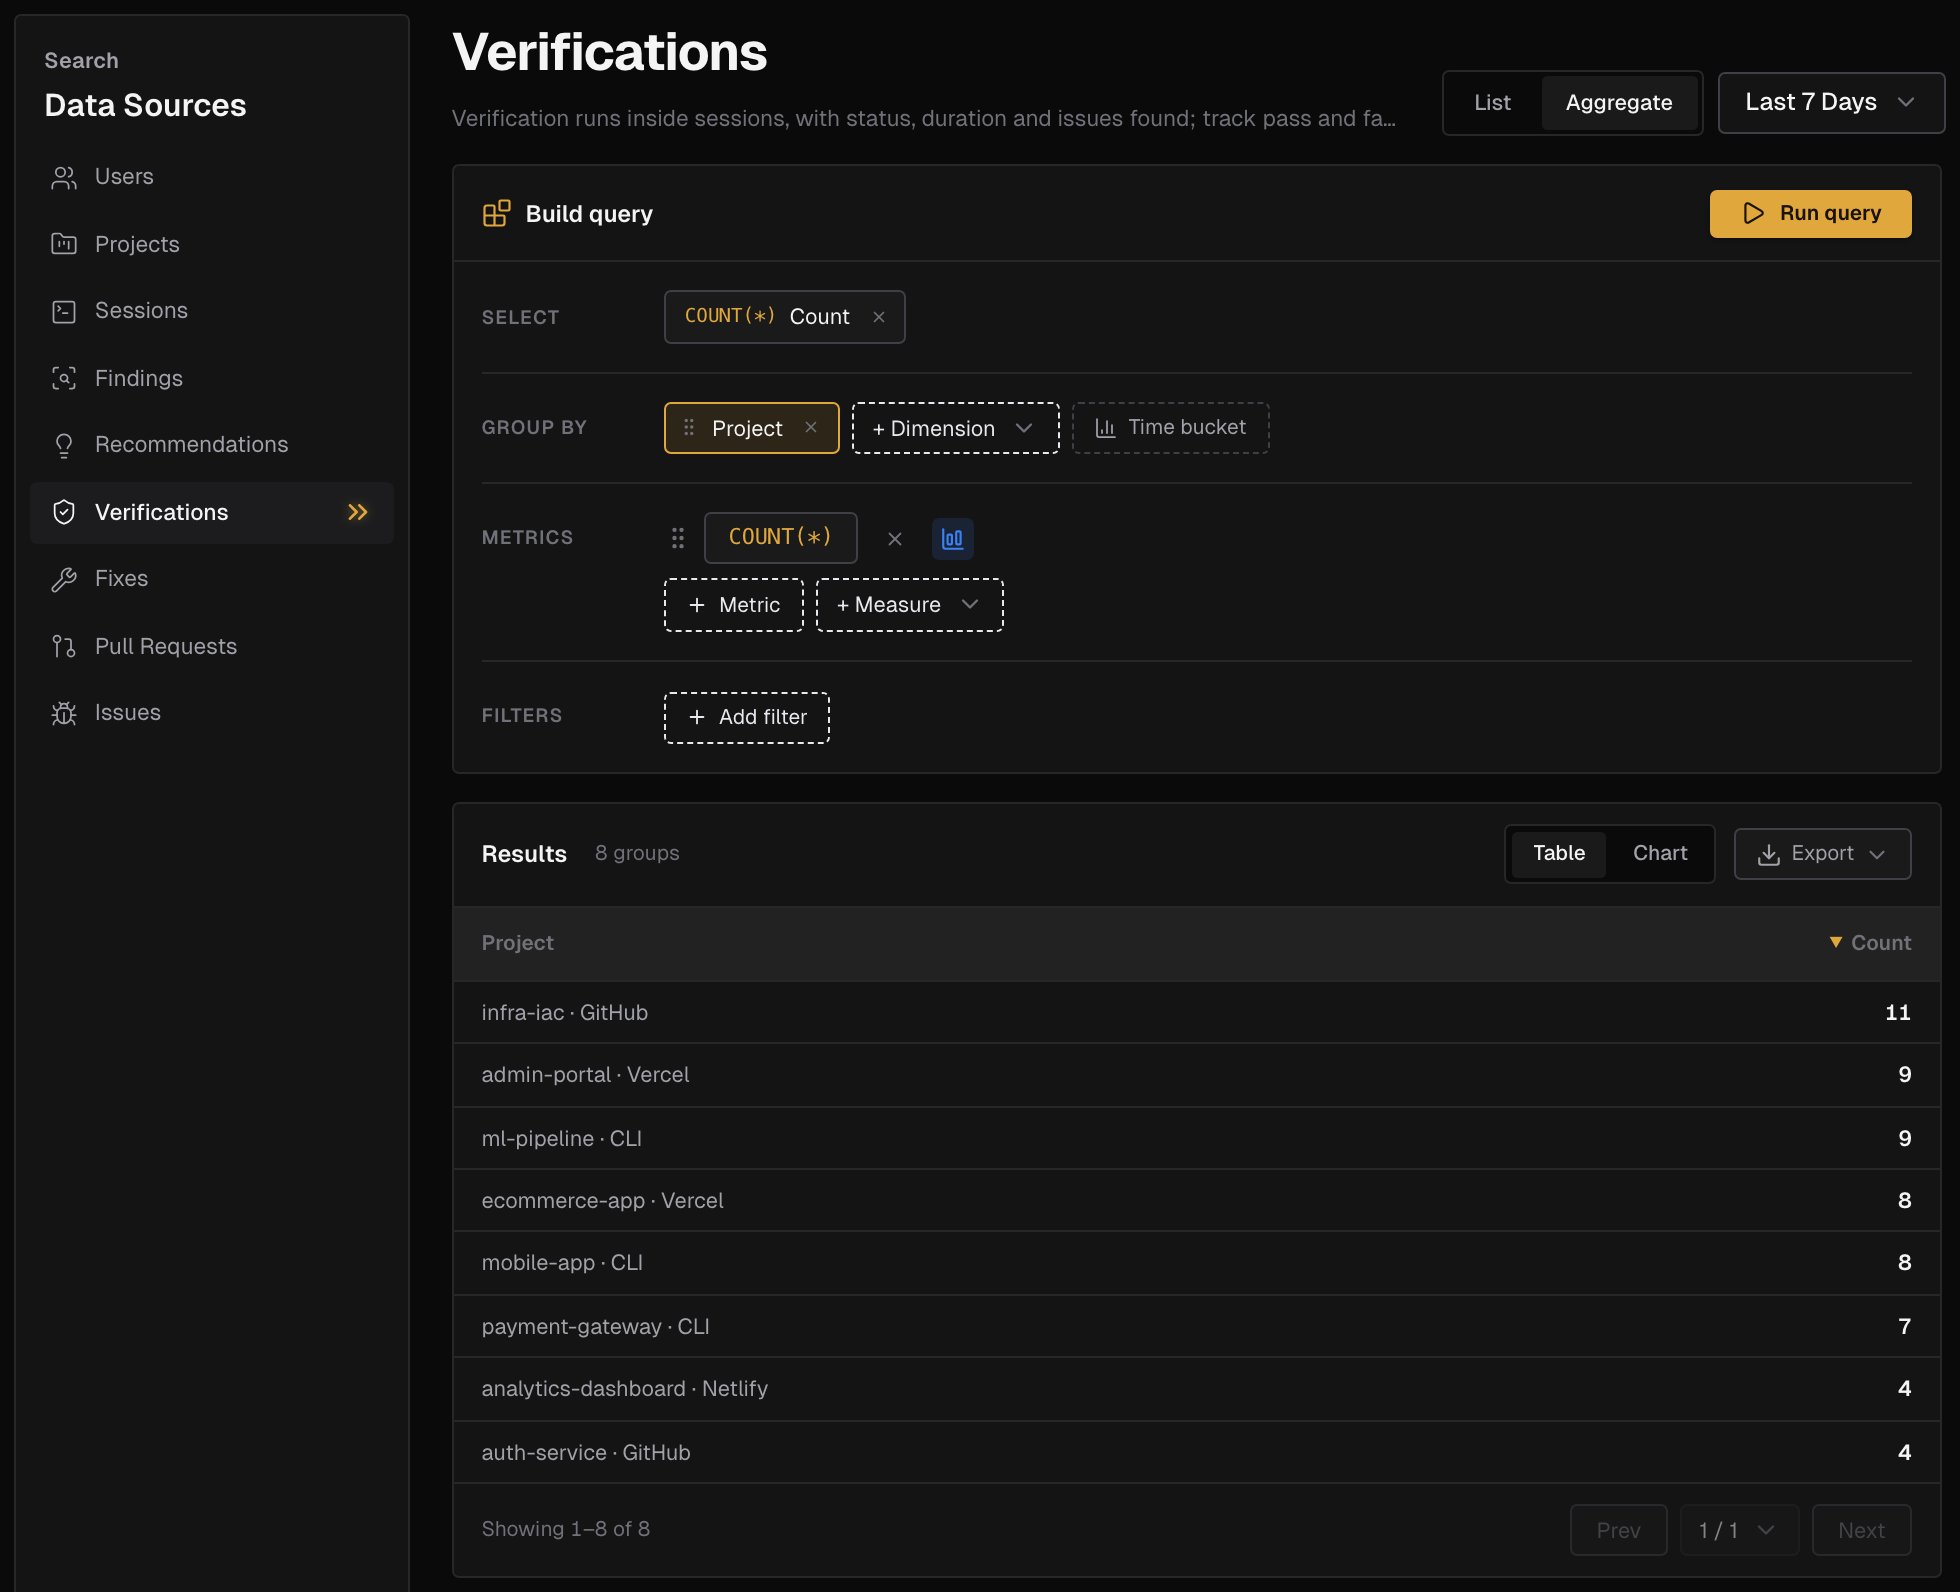Click the Recommendations lightbulb icon
The image size is (1960, 1592).
64,445
